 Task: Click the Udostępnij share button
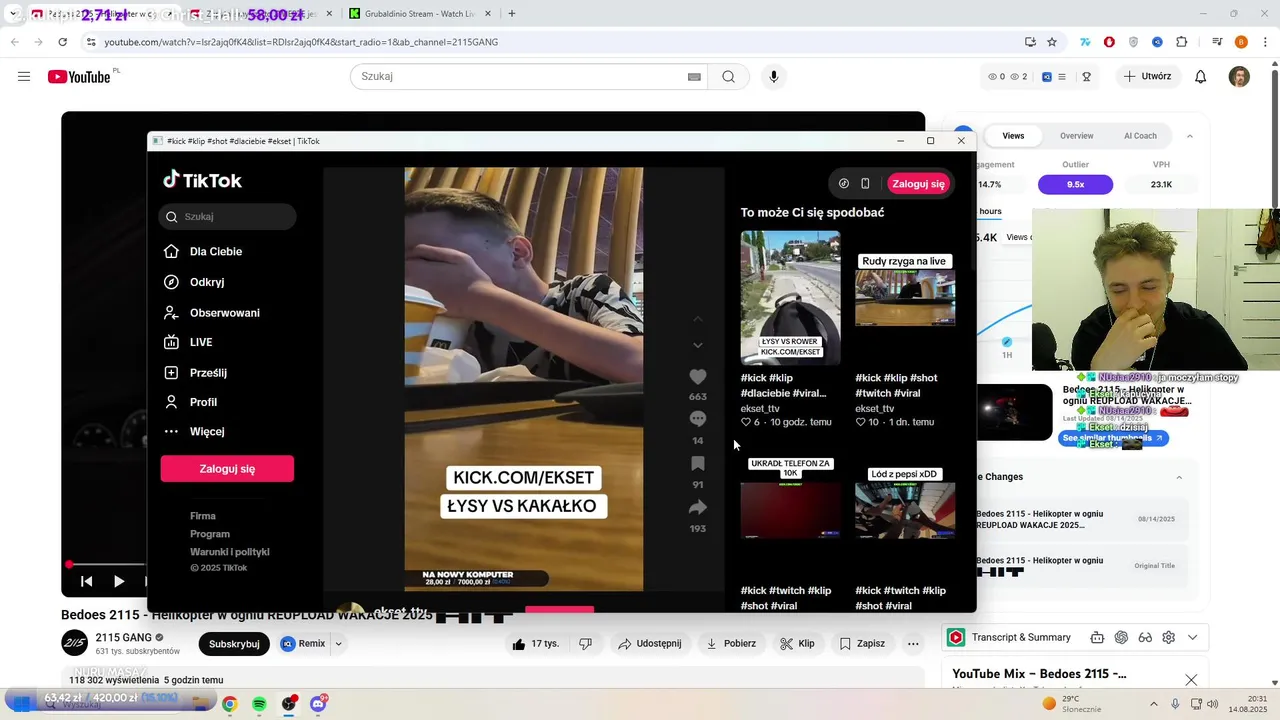(x=650, y=644)
